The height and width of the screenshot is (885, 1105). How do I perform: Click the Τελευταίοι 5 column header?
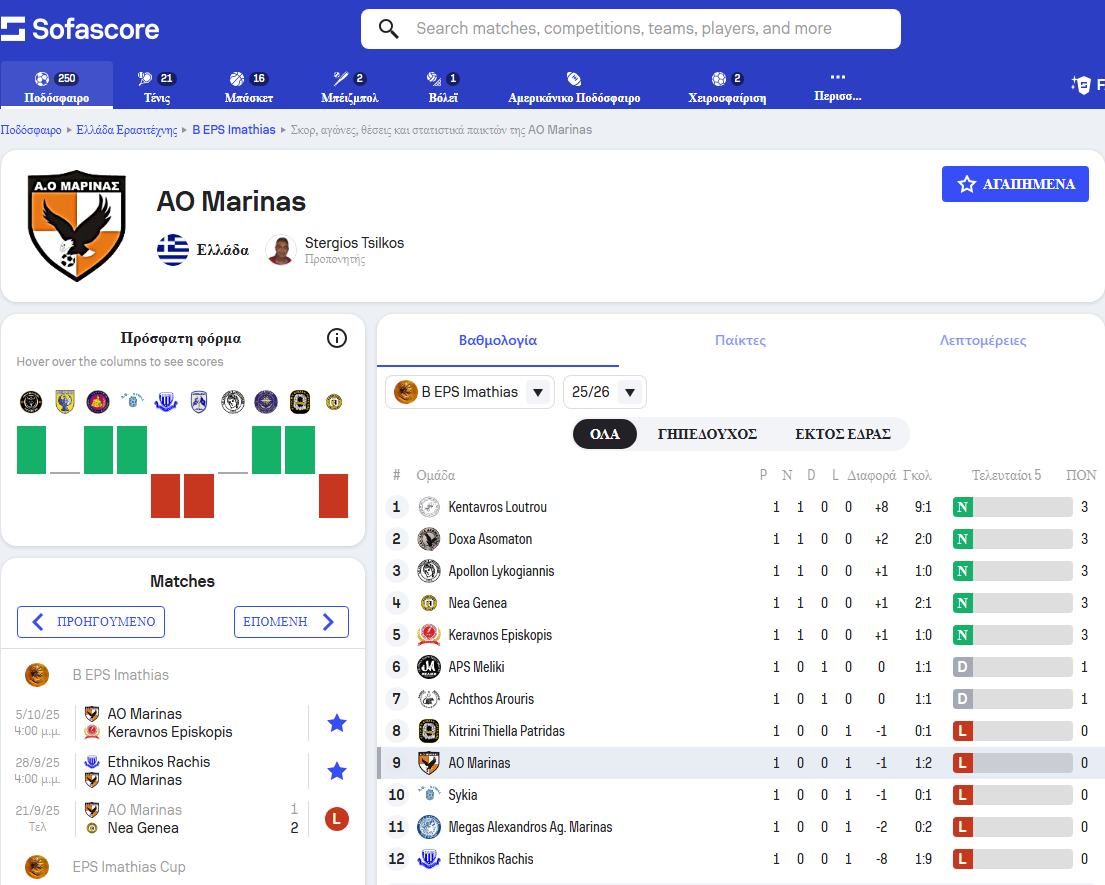(1006, 476)
